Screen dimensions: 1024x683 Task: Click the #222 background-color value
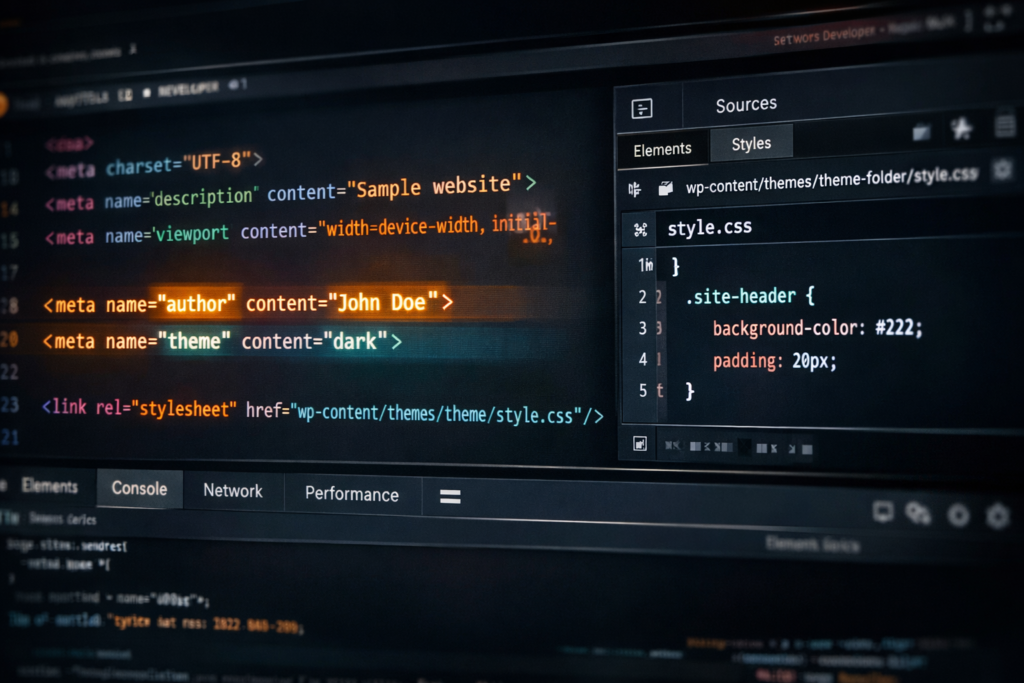(x=900, y=328)
